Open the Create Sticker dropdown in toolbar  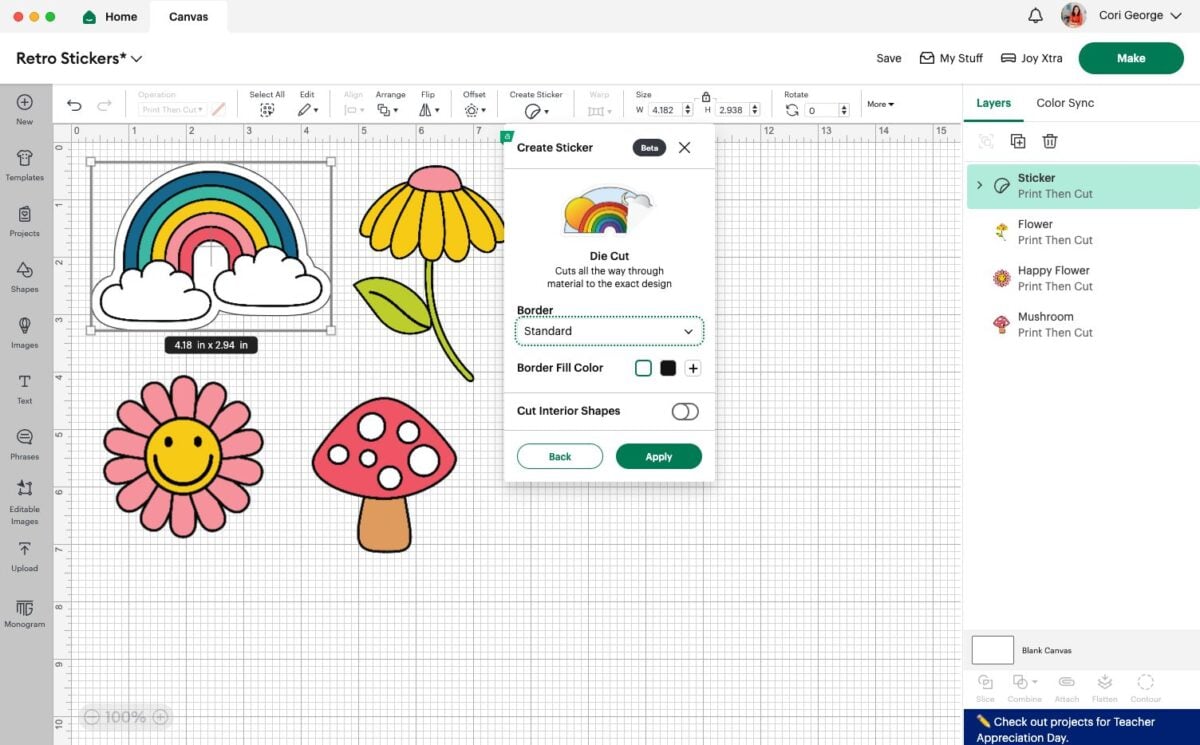pos(536,111)
